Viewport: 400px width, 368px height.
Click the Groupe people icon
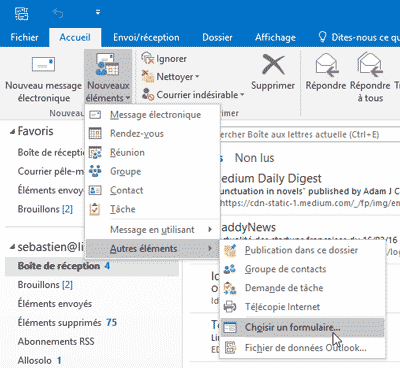tap(95, 171)
